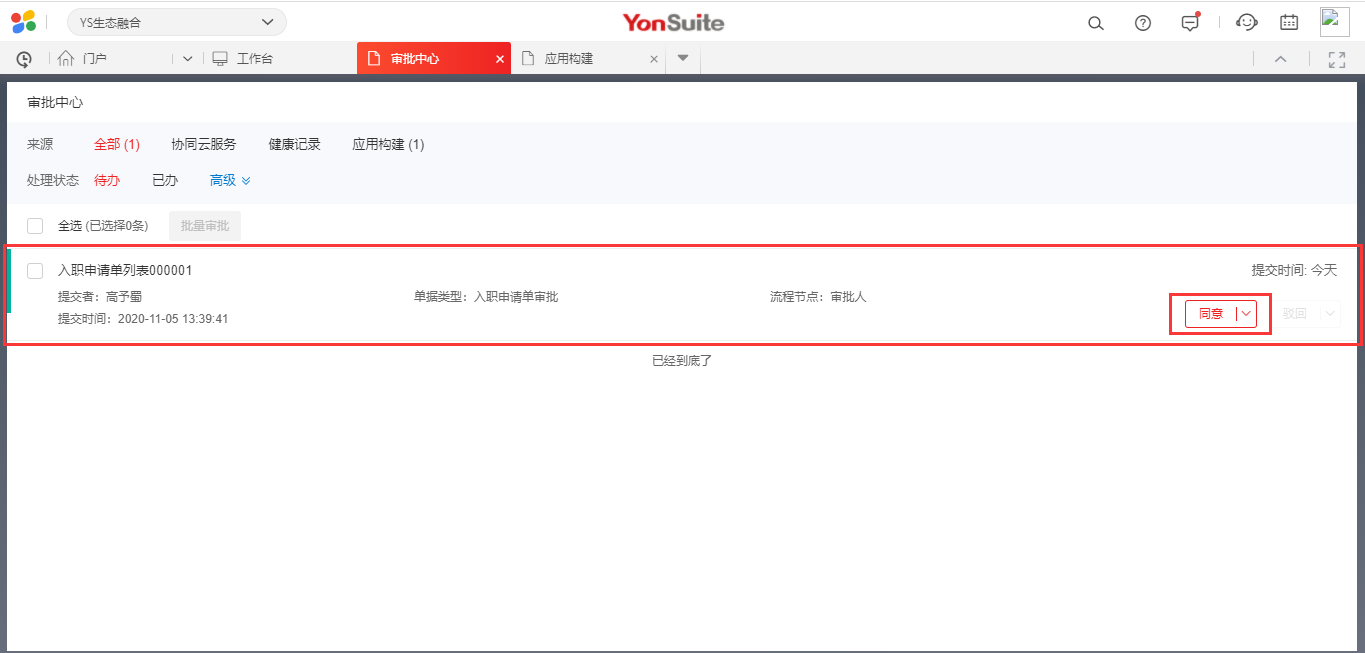Open the arrow beside 驳回 button
This screenshot has width=1365, height=653.
(1330, 313)
